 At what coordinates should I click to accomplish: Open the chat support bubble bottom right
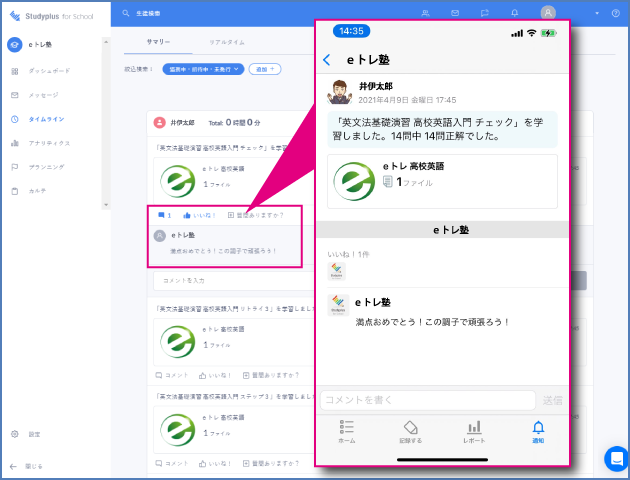[x=616, y=458]
